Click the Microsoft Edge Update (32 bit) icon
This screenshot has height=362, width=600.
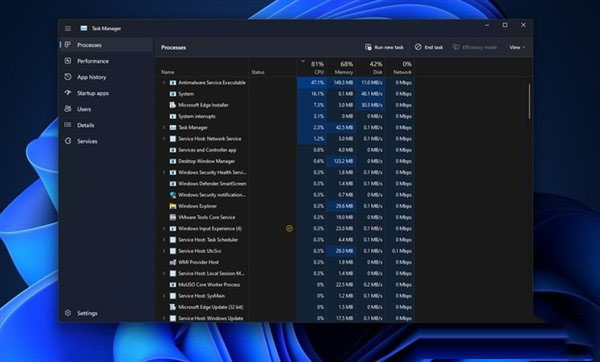(173, 307)
